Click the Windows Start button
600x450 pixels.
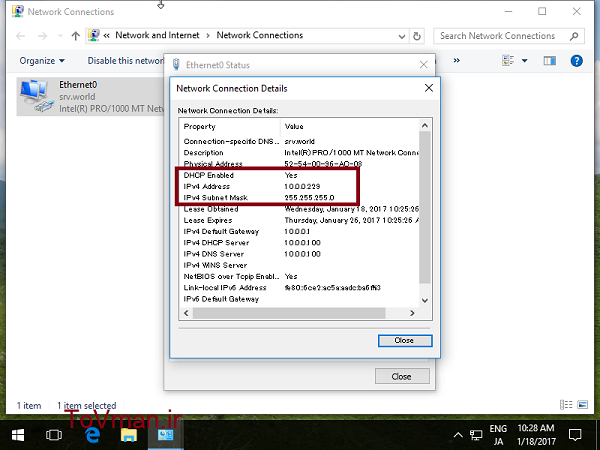(x=18, y=435)
